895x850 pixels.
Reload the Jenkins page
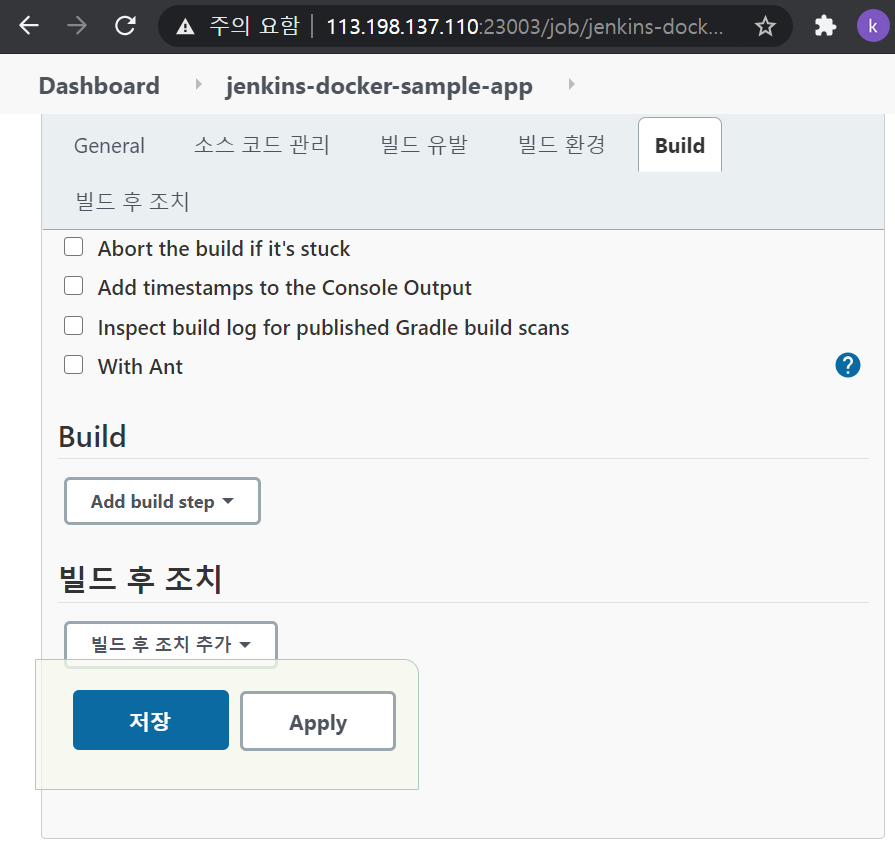pyautogui.click(x=125, y=26)
